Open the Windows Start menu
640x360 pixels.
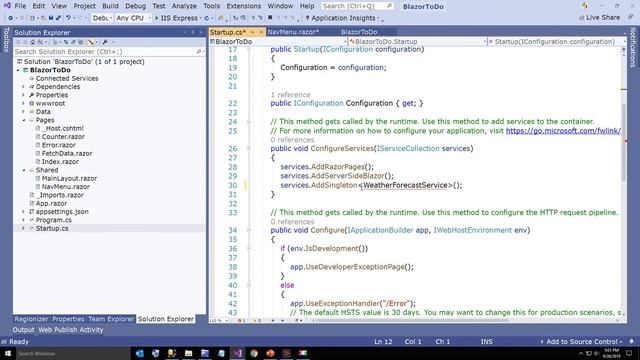point(8,353)
